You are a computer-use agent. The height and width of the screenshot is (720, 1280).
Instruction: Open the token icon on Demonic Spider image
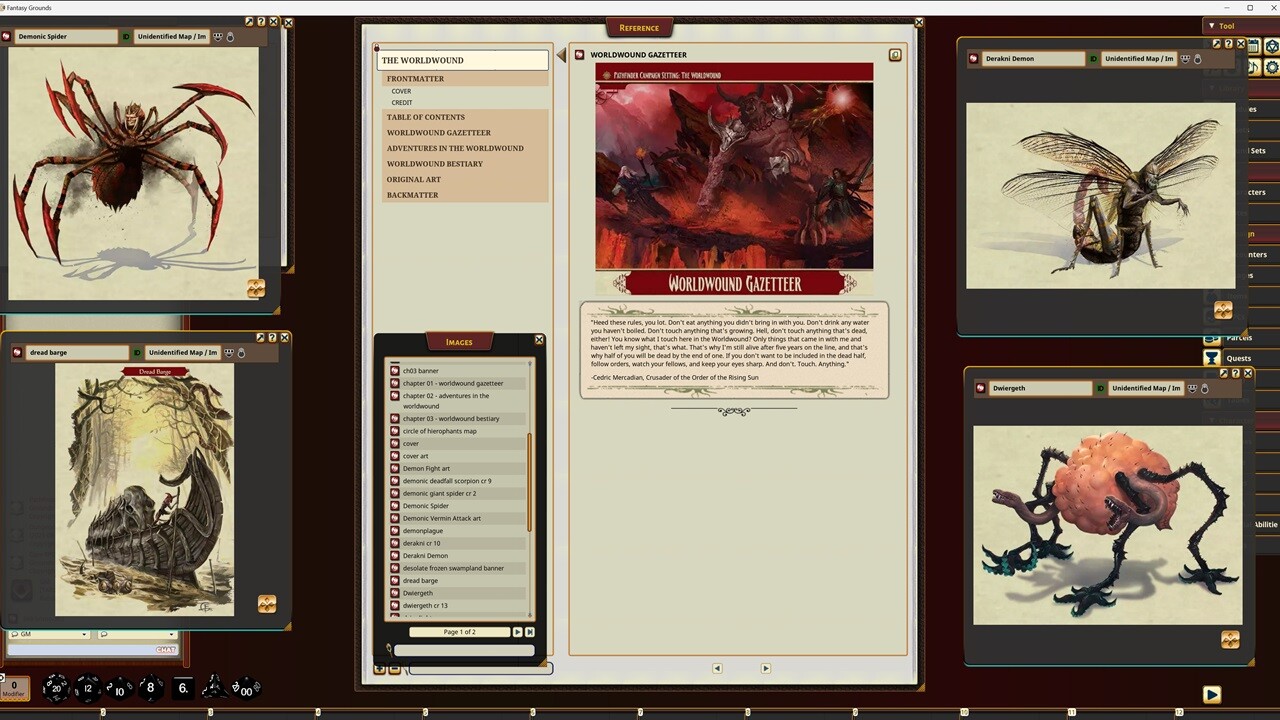[x=256, y=289]
